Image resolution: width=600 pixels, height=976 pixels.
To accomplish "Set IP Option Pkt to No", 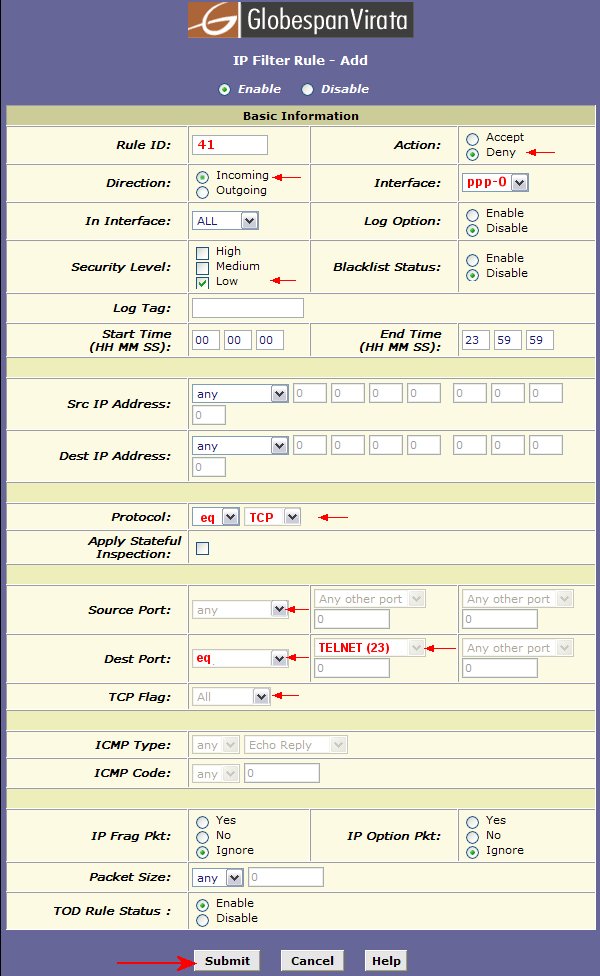I will pos(472,837).
